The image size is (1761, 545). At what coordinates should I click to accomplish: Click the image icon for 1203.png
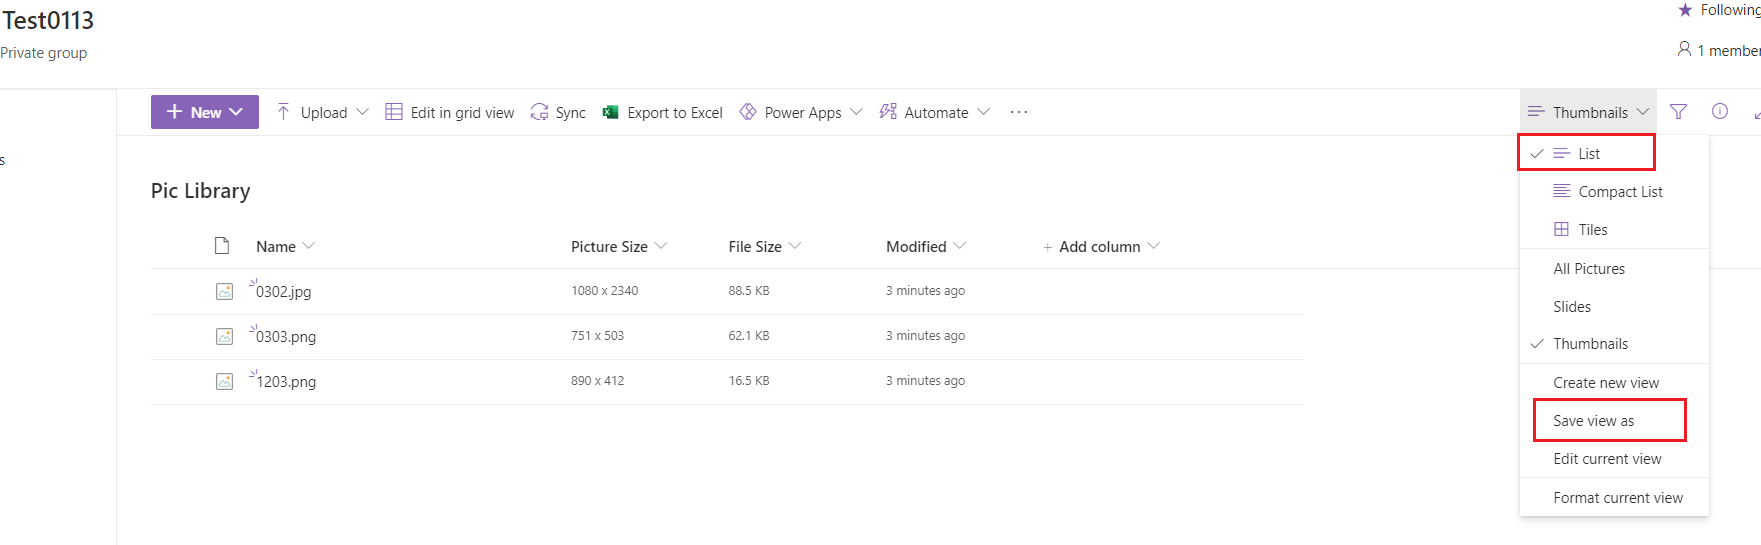tap(225, 381)
